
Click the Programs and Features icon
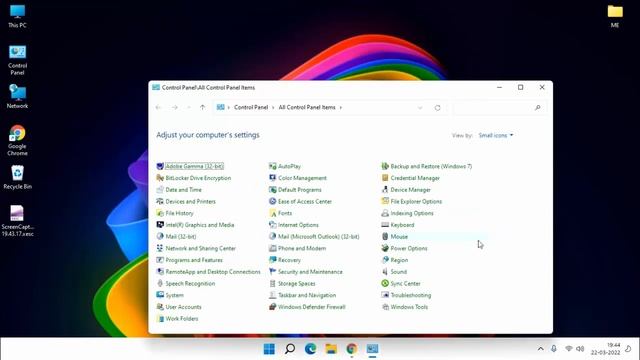tap(160, 260)
